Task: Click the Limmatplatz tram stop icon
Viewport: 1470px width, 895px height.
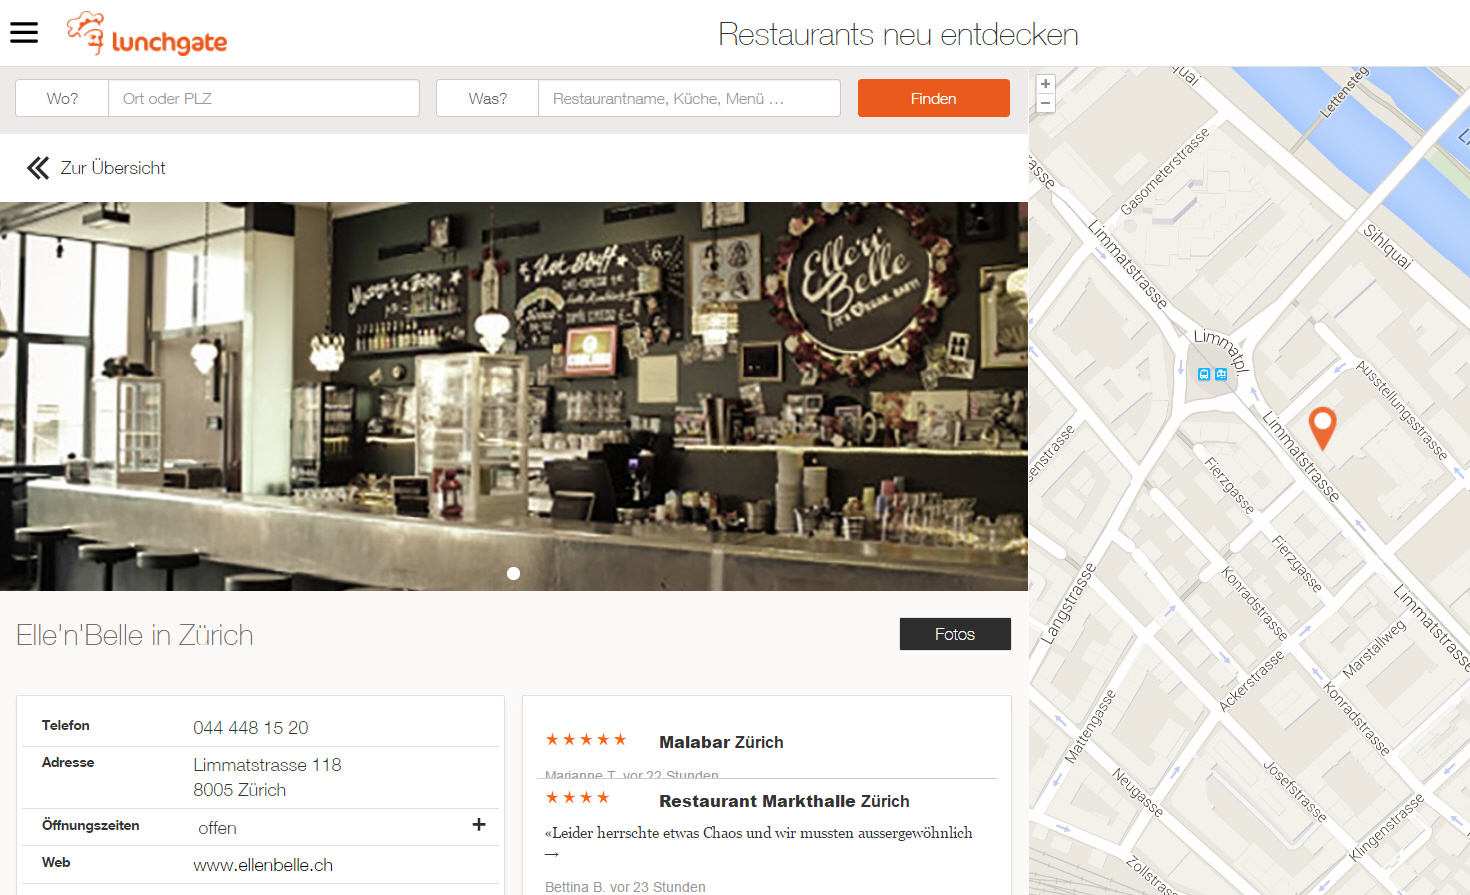Action: (1212, 374)
